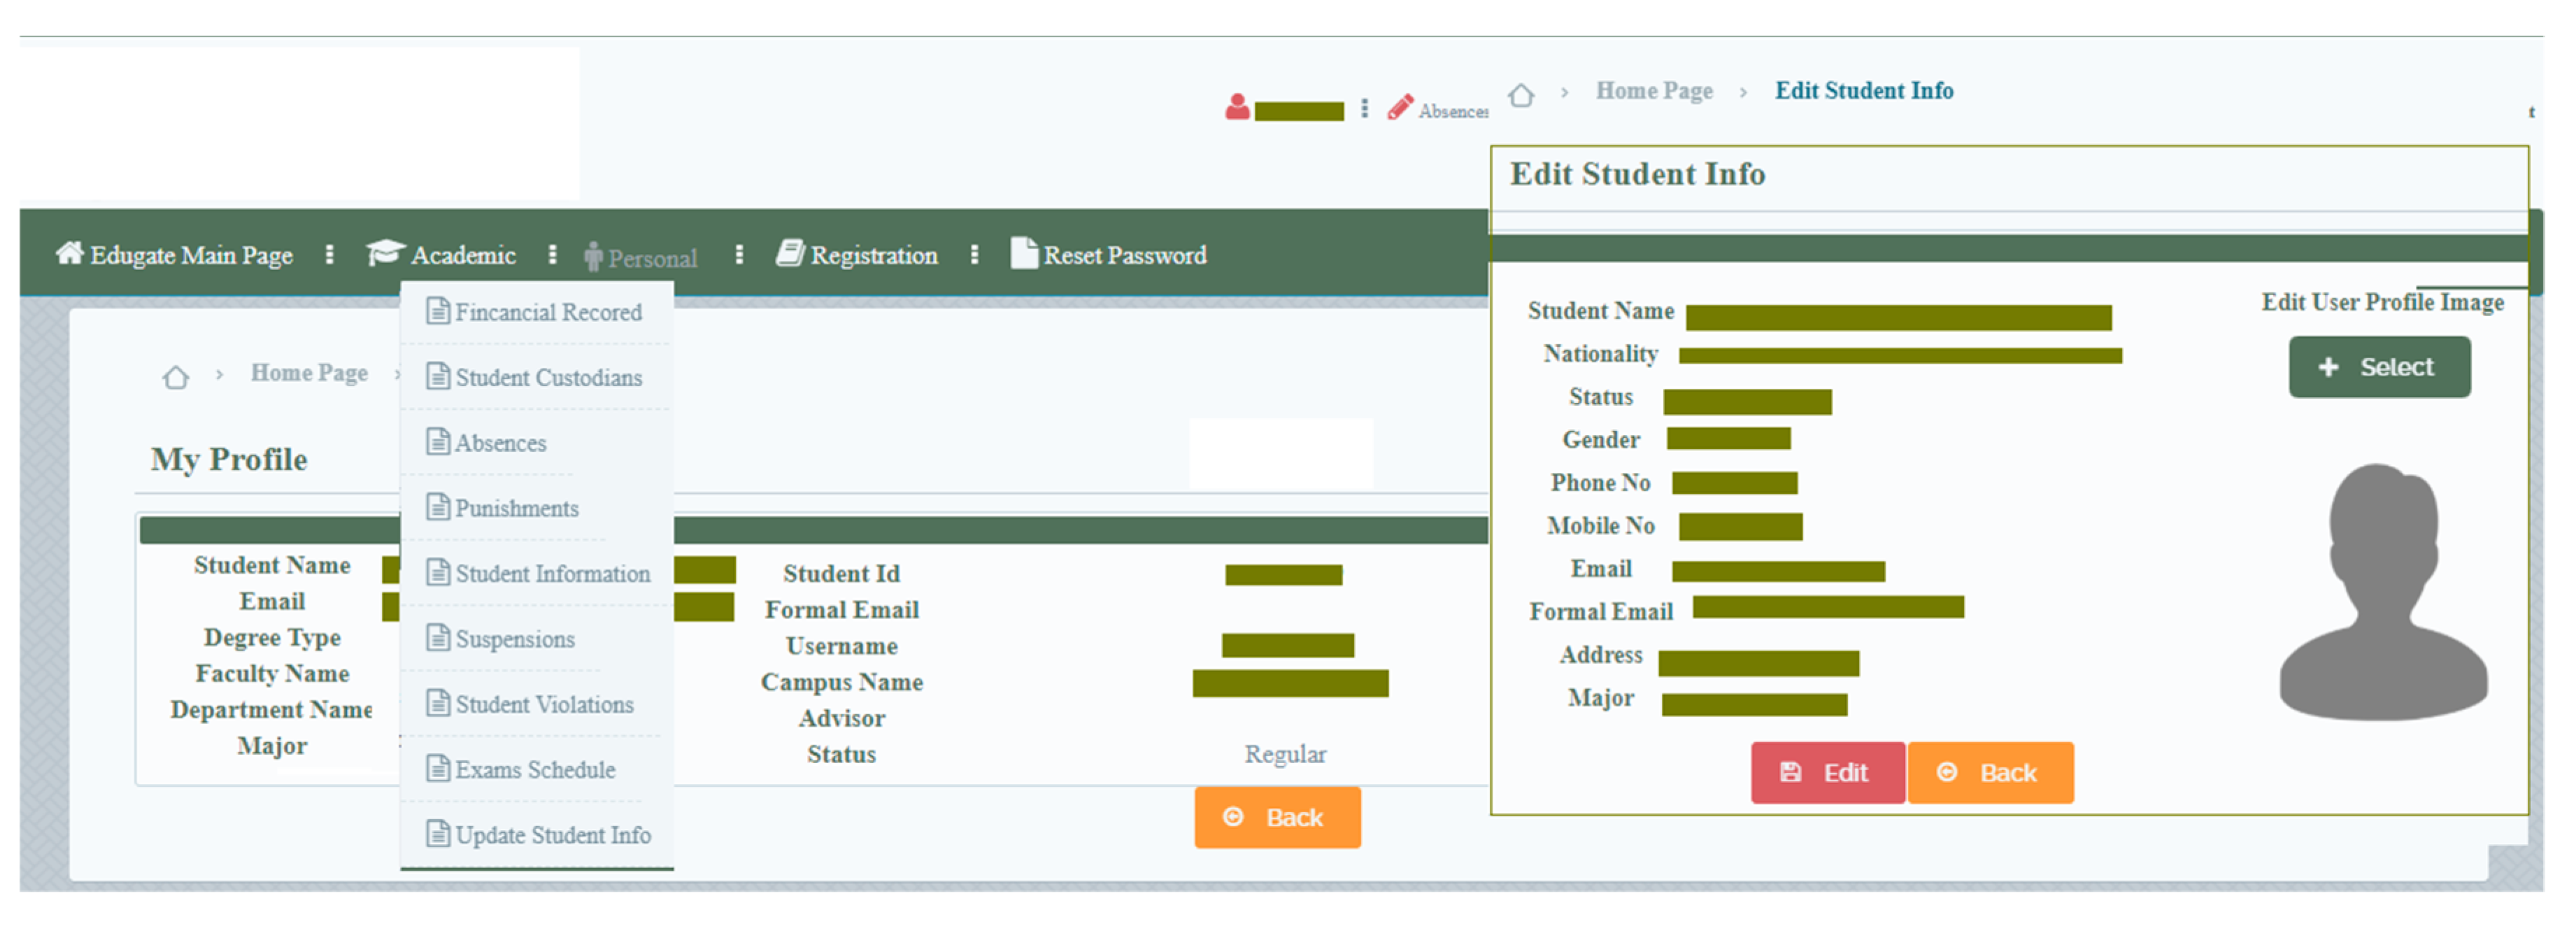Click the red user account icon

[x=1237, y=107]
